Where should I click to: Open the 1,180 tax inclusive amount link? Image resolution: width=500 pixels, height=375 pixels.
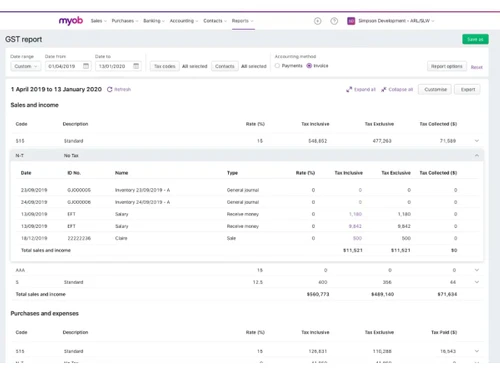(x=355, y=214)
